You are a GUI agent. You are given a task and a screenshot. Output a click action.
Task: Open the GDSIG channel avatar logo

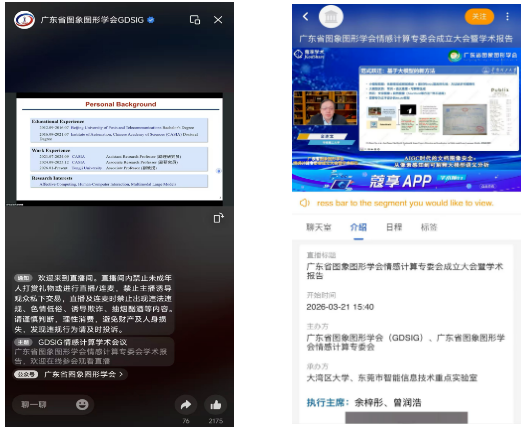[24, 20]
